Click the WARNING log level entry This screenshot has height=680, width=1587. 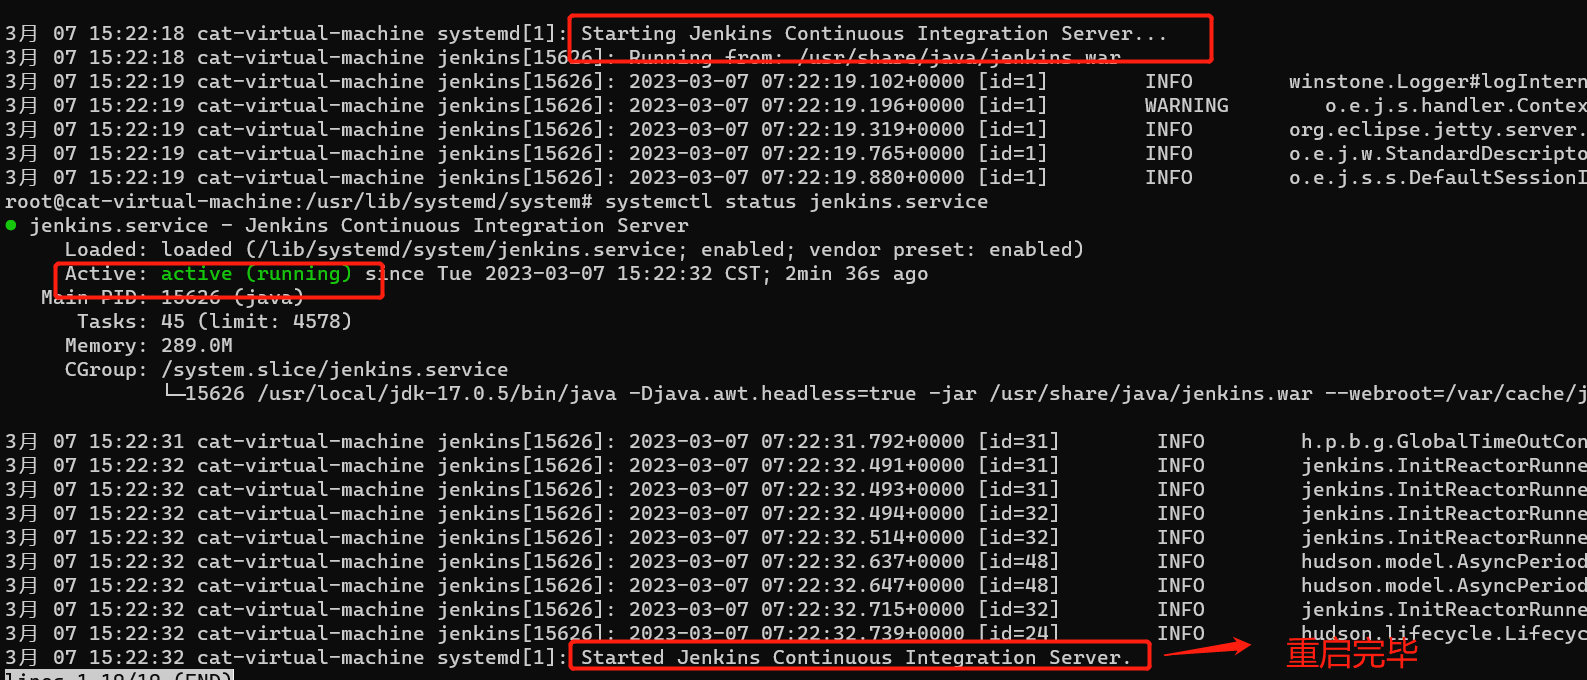(x=1186, y=106)
